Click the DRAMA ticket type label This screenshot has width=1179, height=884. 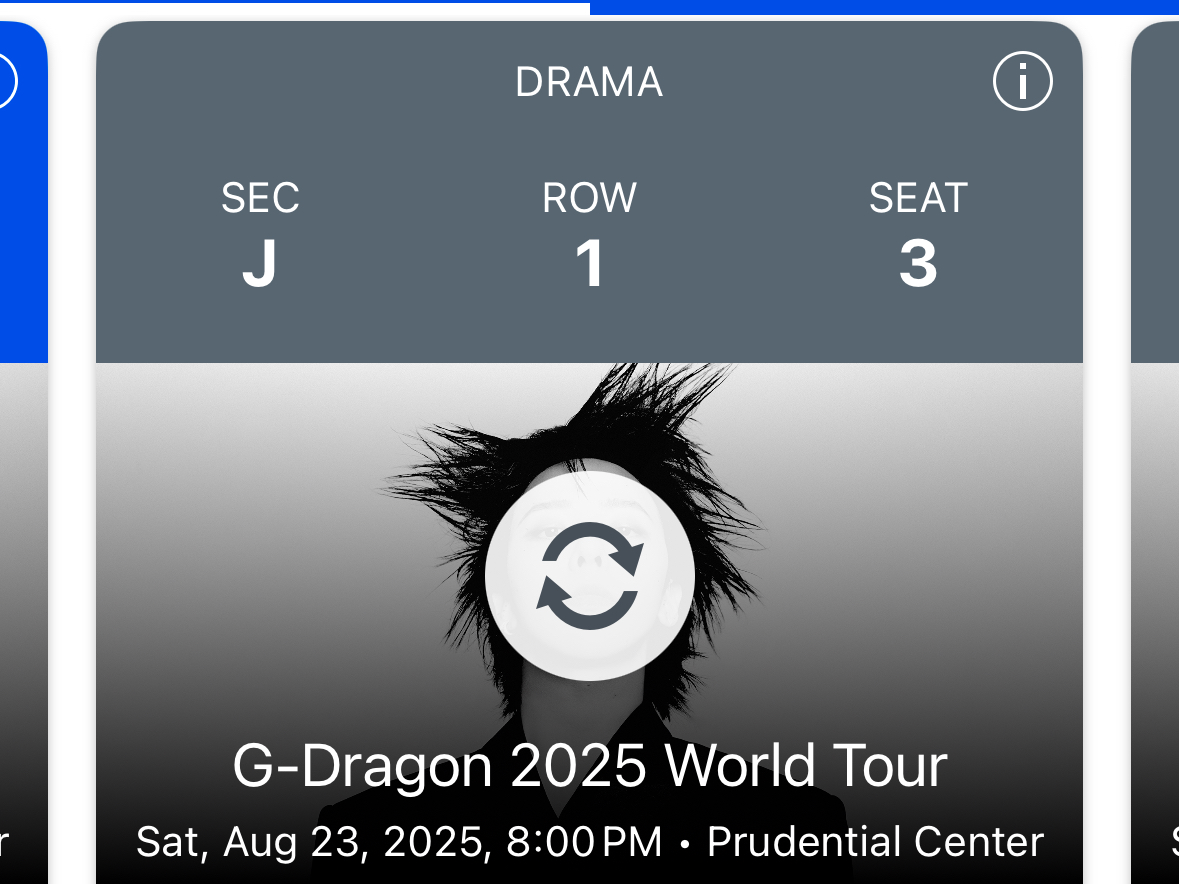pos(589,83)
